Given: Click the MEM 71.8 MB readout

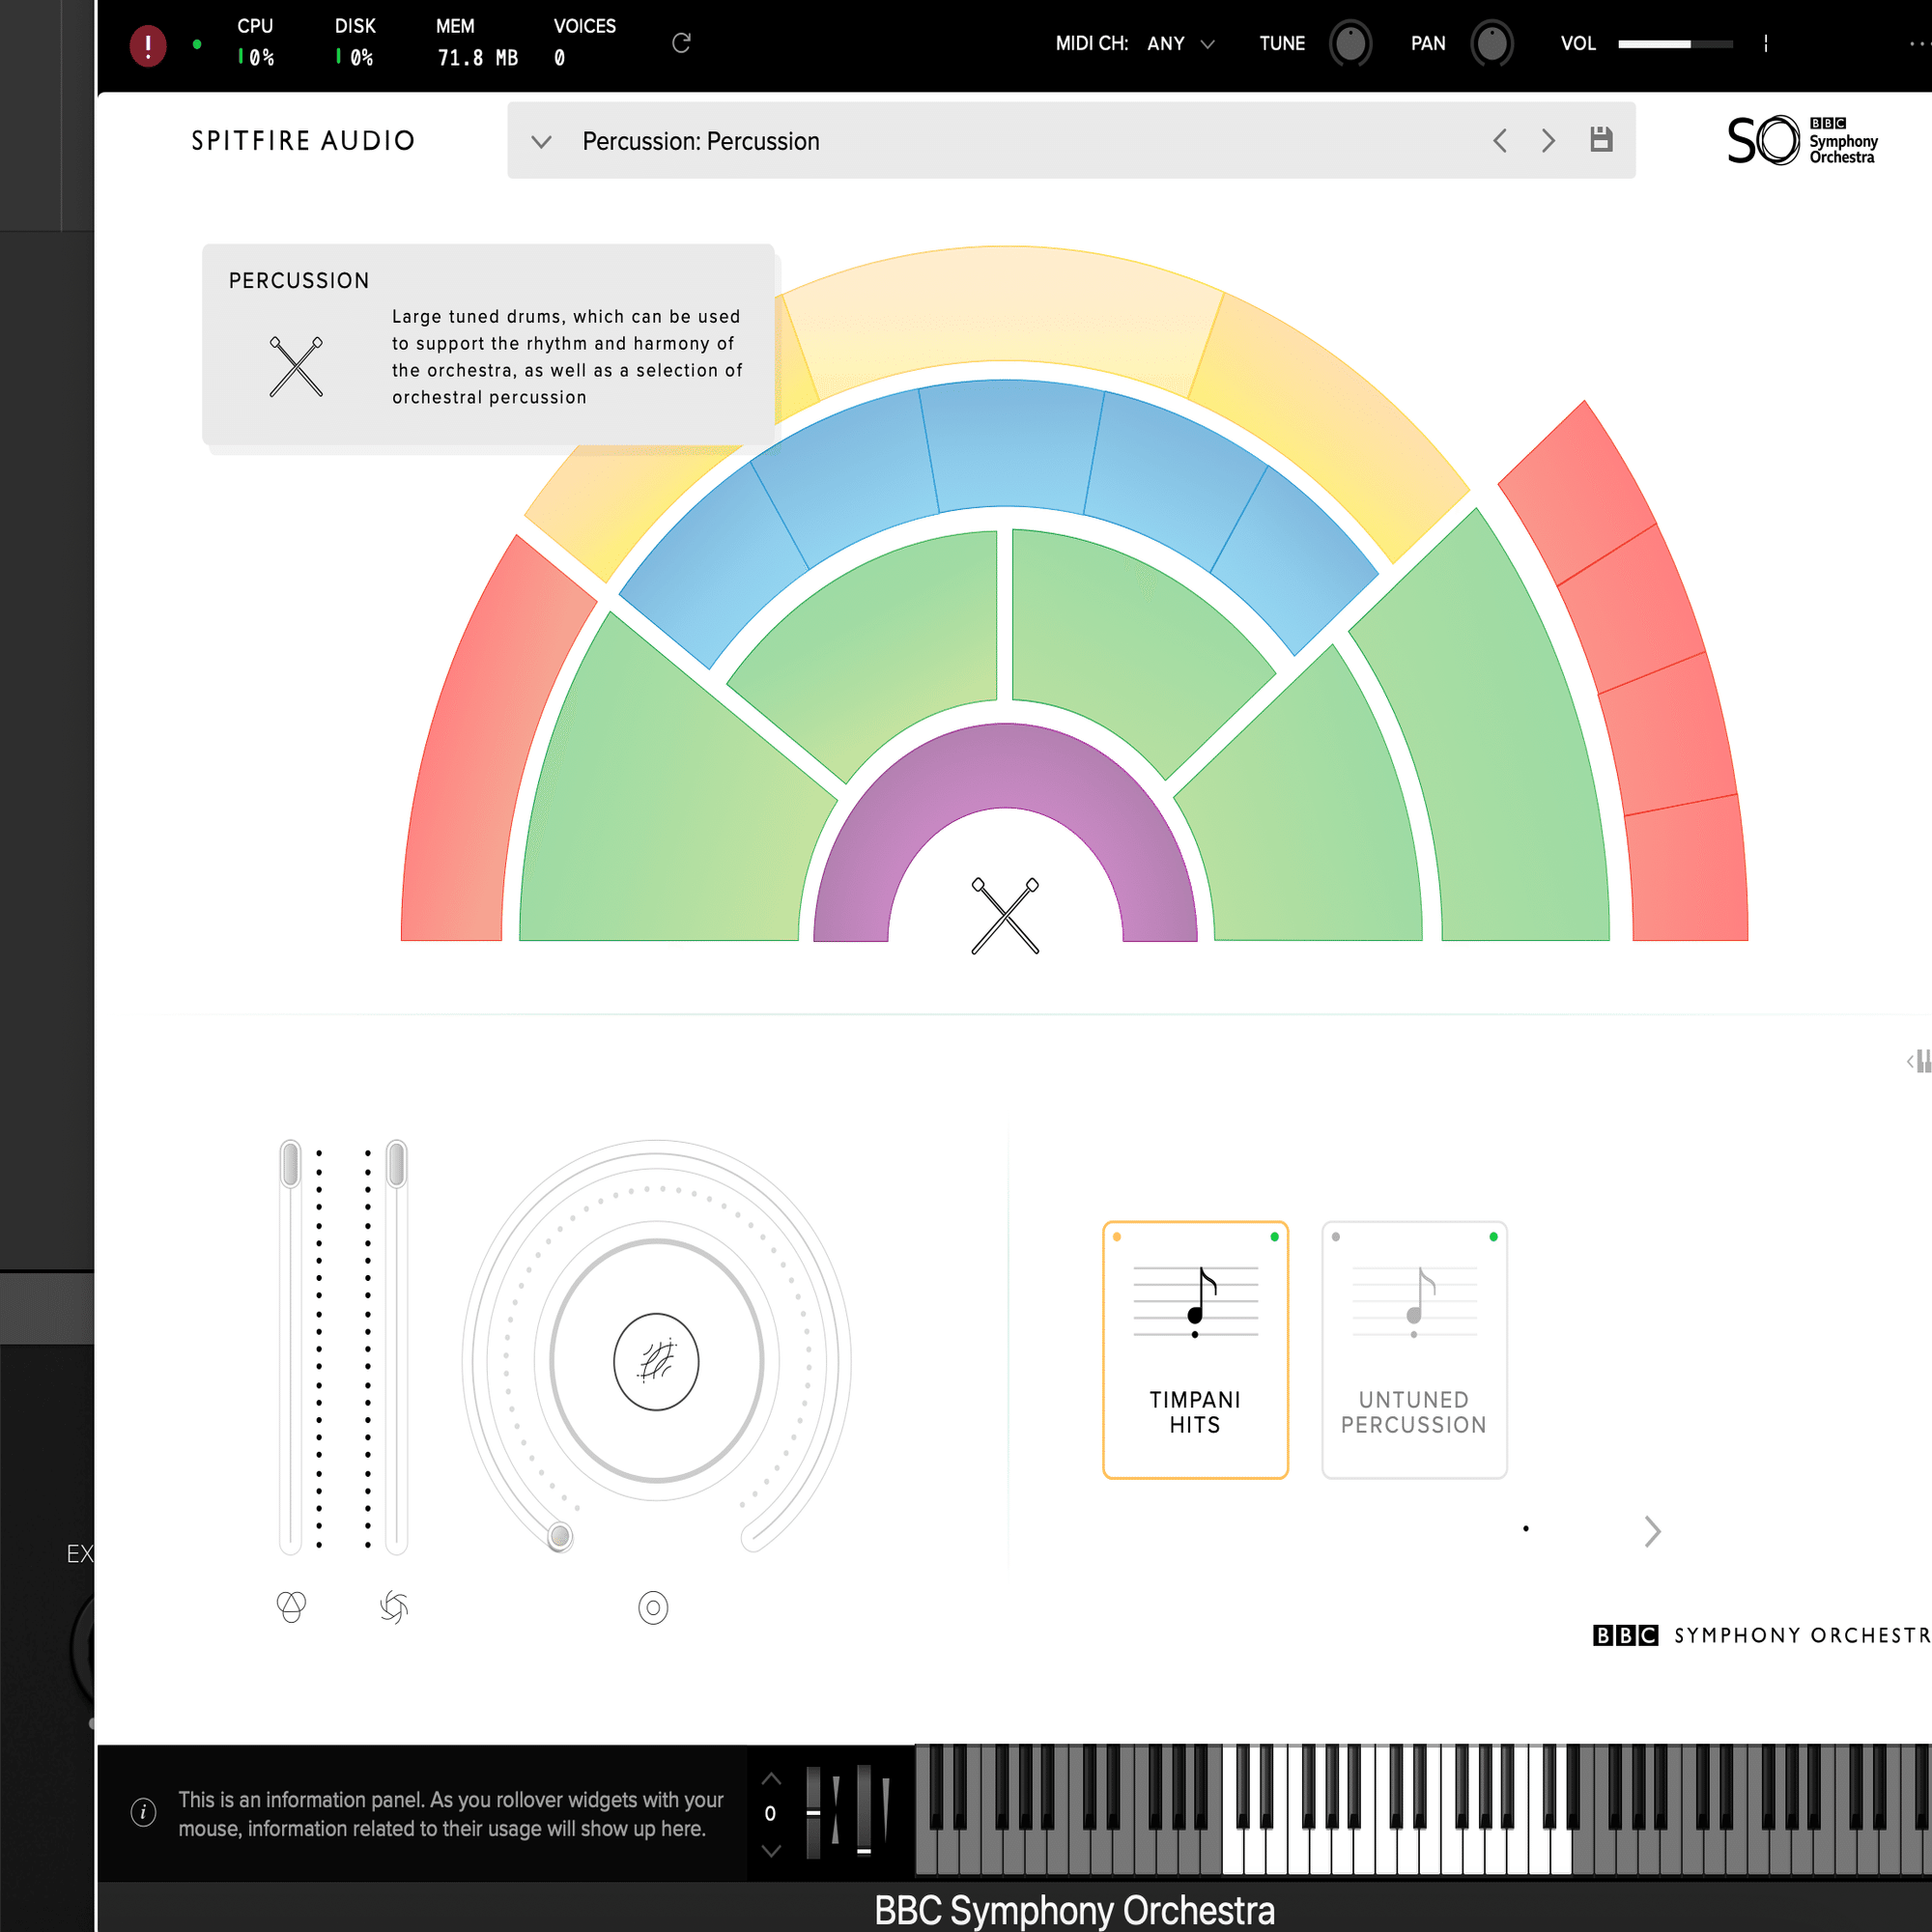Looking at the screenshot, I should point(477,42).
